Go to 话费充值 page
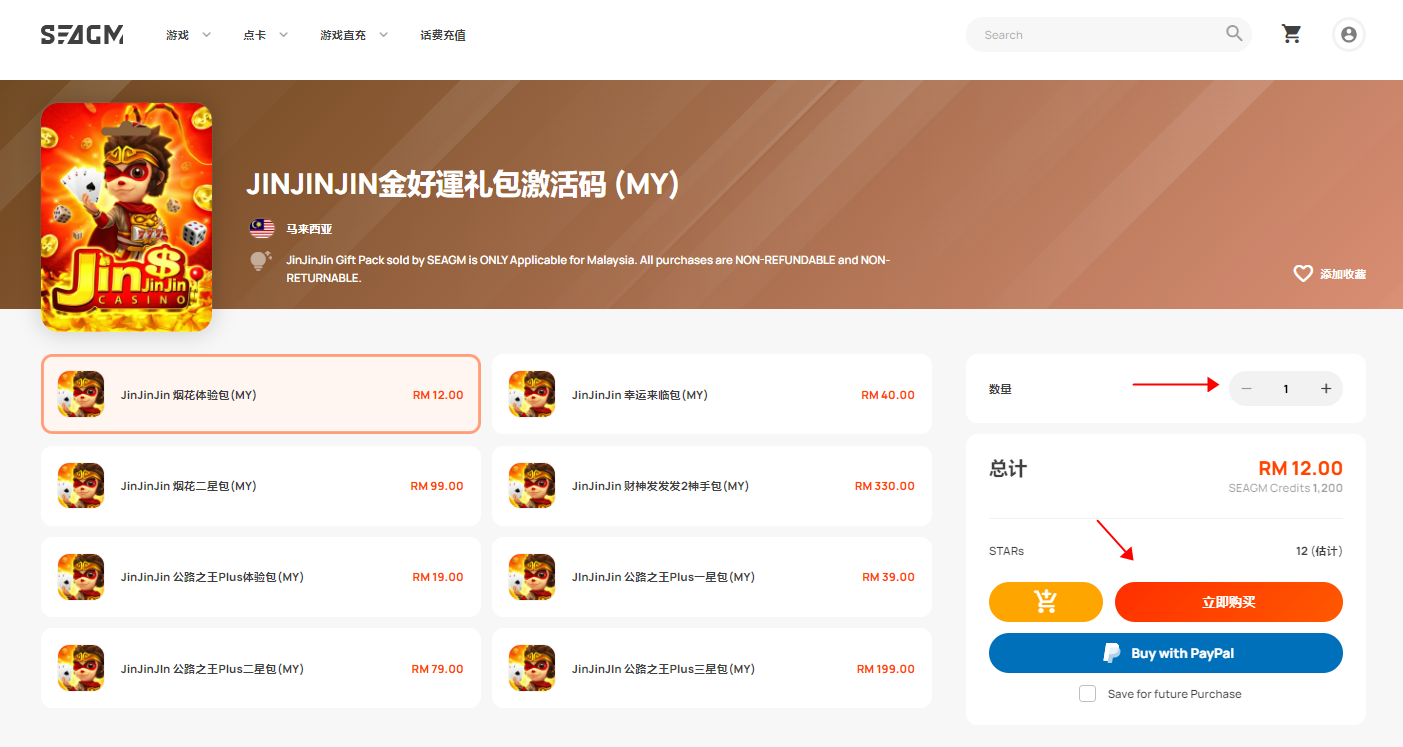1403x747 pixels. pyautogui.click(x=443, y=35)
